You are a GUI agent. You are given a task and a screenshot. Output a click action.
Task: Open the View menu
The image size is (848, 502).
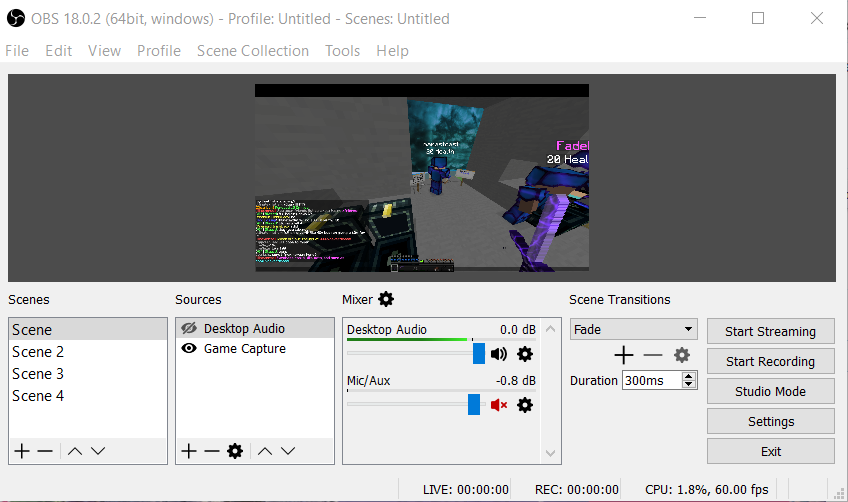[x=104, y=51]
